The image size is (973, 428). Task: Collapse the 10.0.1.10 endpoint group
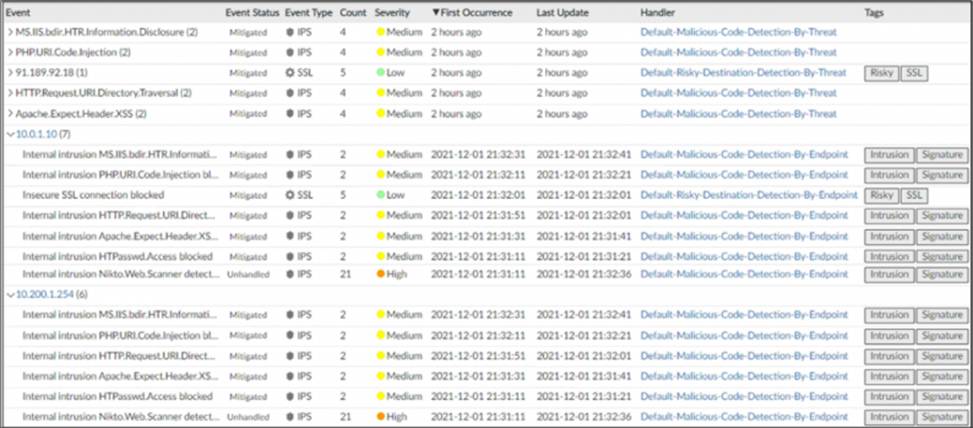point(11,134)
